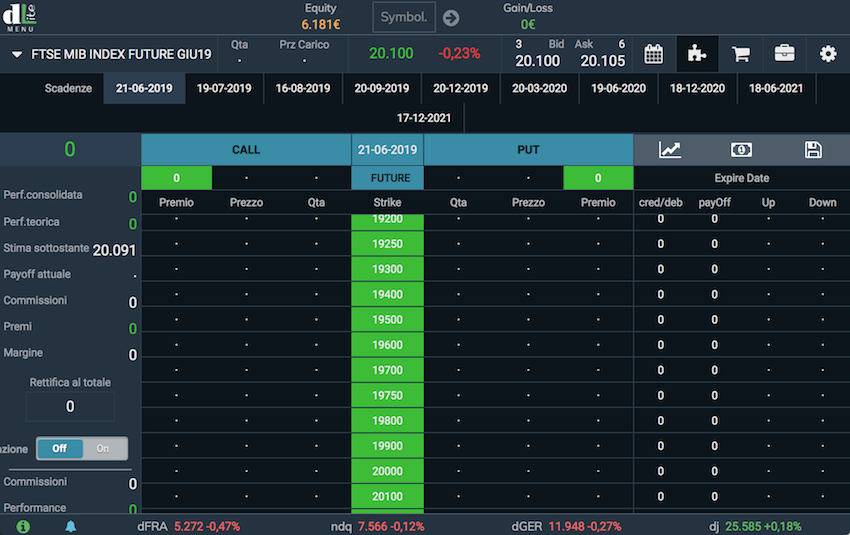
Task: Select the 18-12-2020 expiry tab
Action: click(x=697, y=88)
